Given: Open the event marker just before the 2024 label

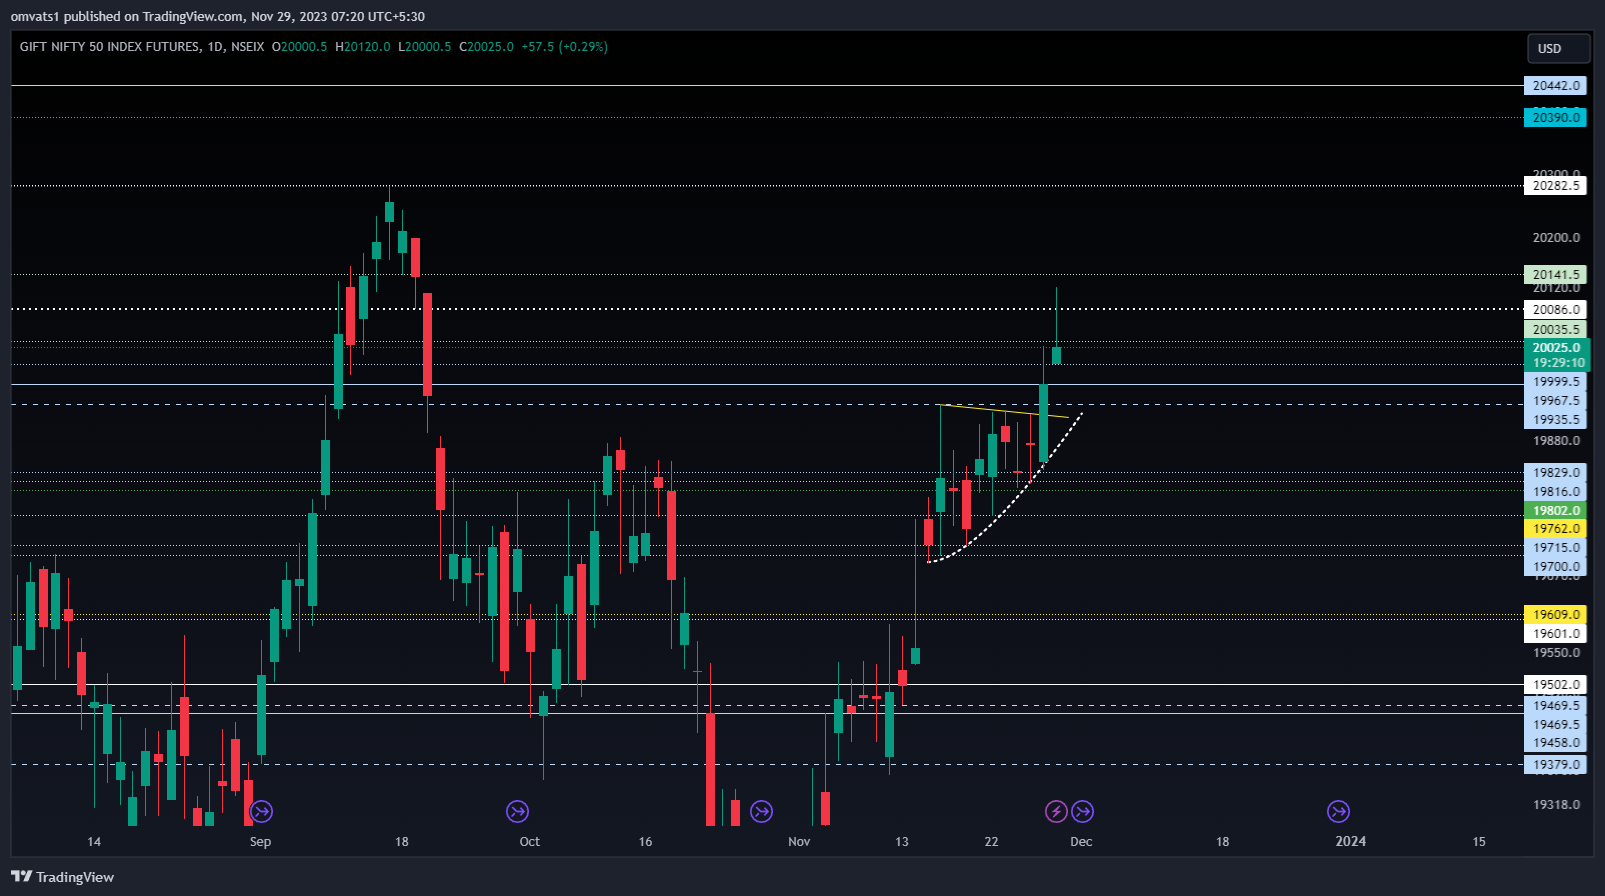Looking at the screenshot, I should (1338, 811).
